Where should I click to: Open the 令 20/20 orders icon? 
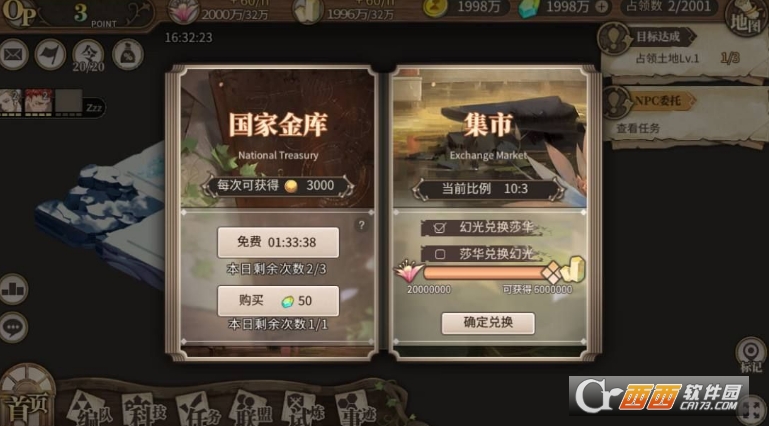point(89,55)
